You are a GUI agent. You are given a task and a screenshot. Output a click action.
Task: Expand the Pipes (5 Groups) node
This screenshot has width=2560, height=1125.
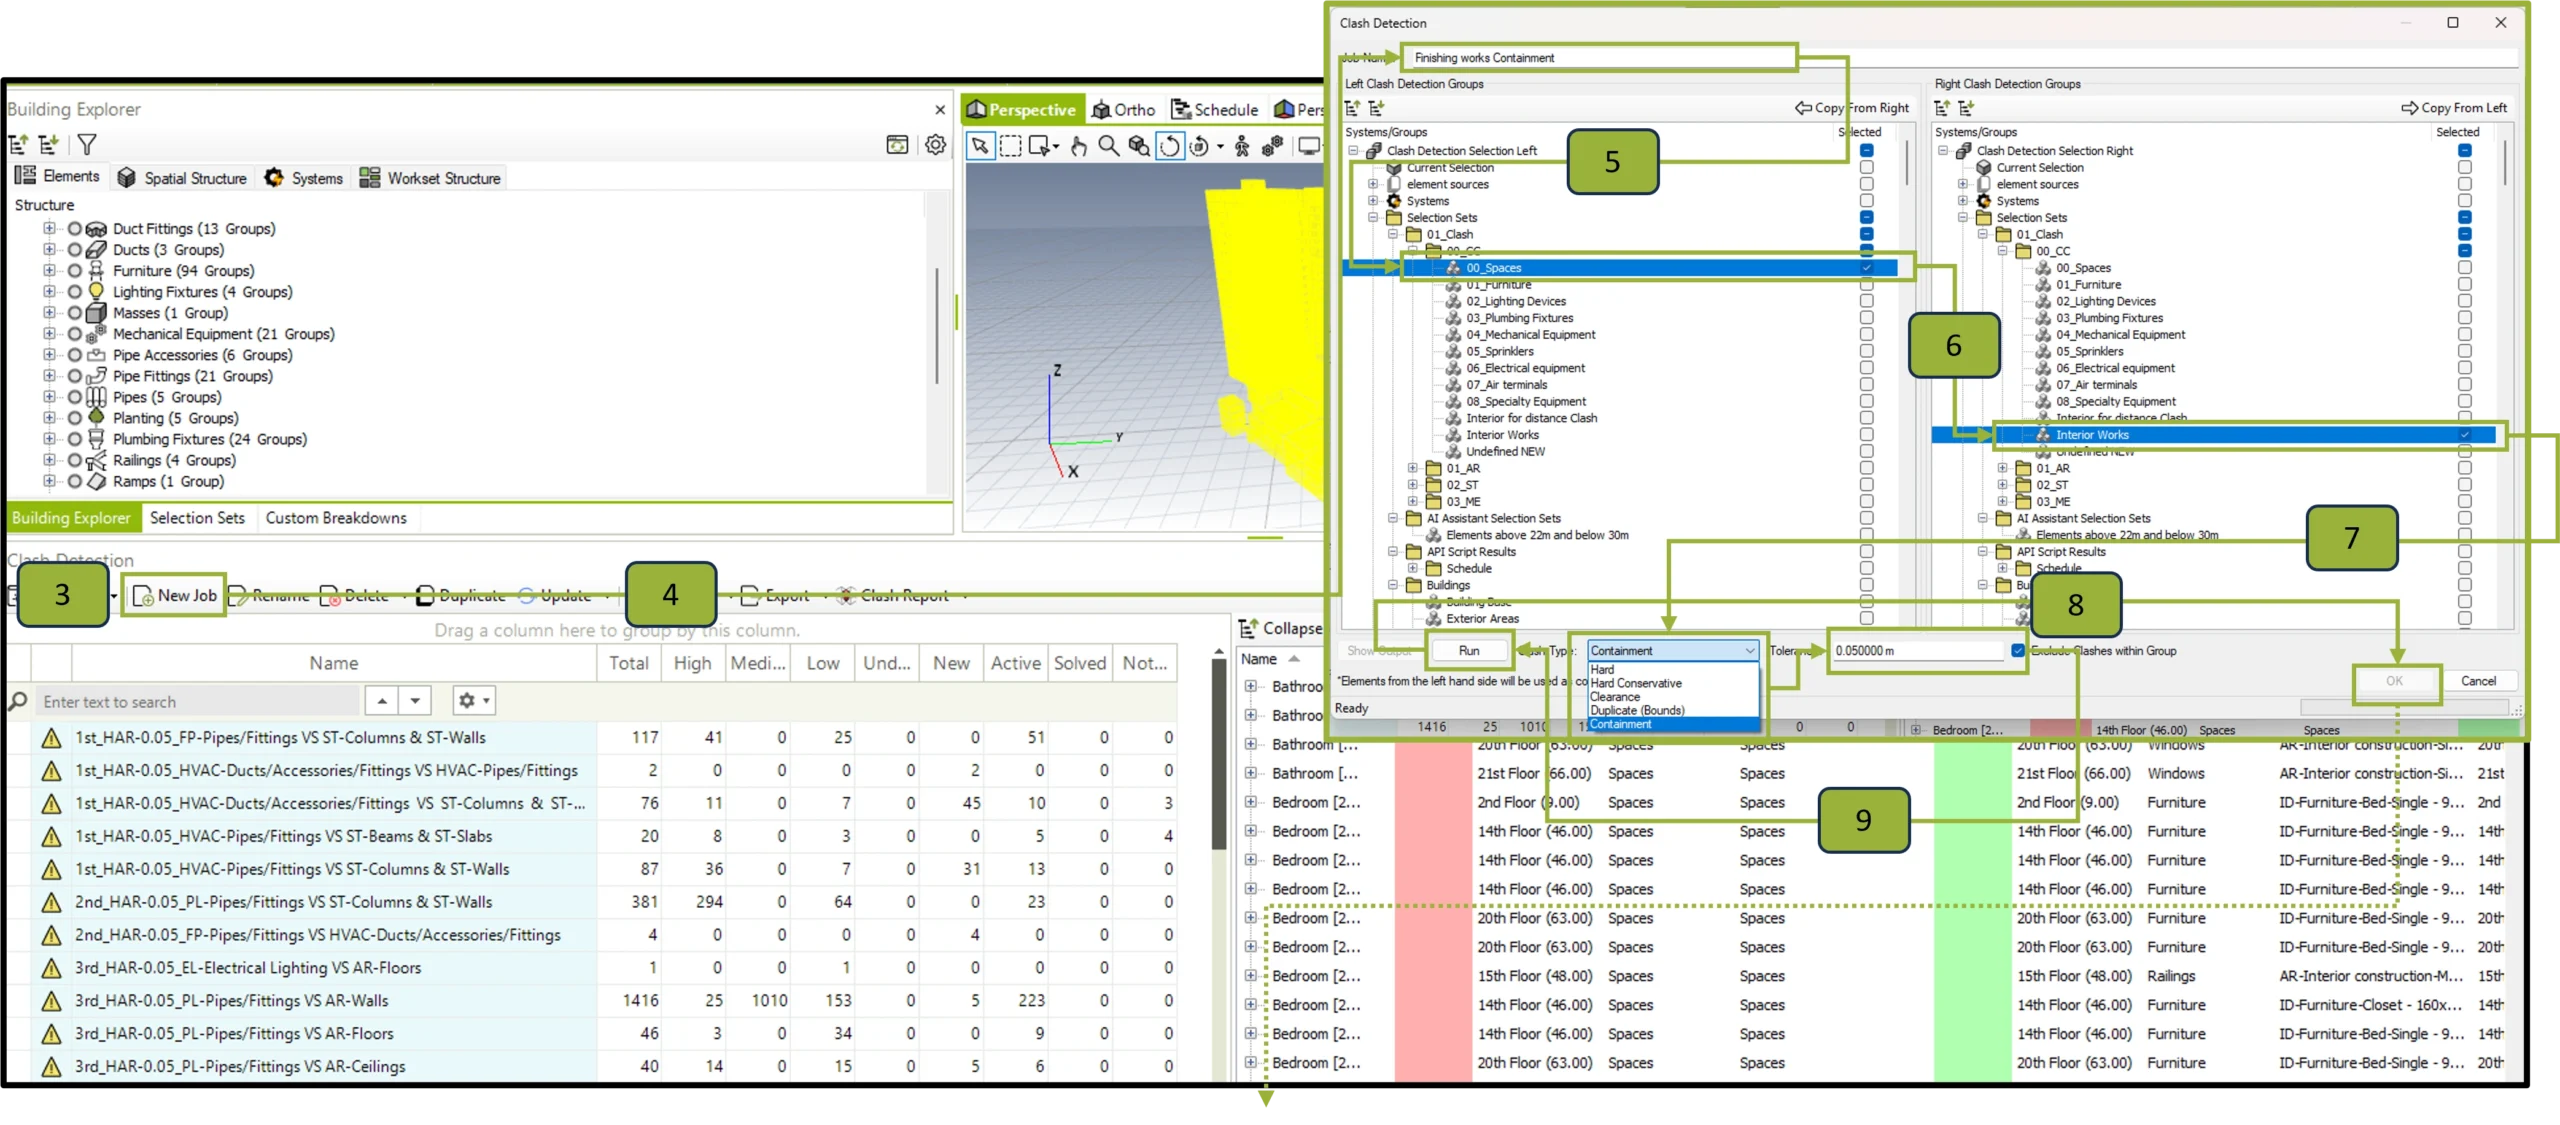pos(49,396)
